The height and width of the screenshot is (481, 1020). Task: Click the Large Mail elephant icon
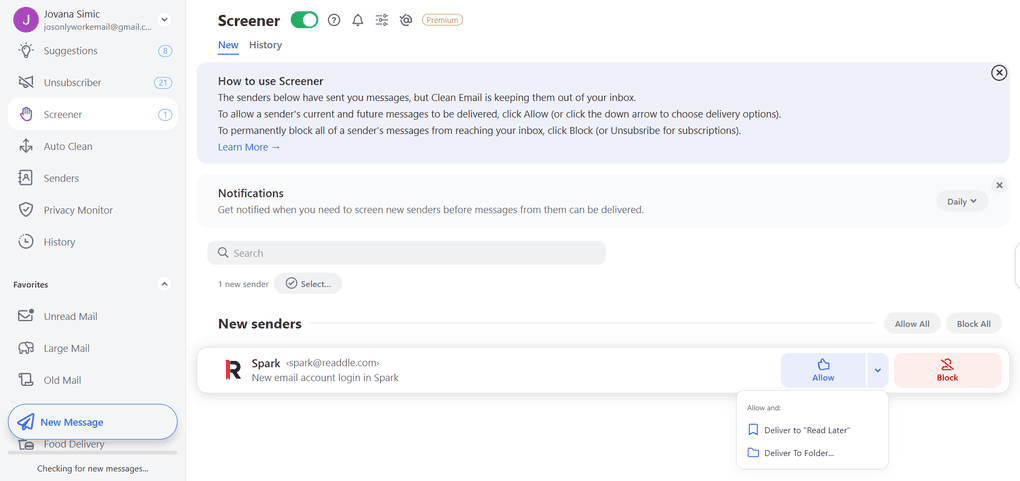(x=25, y=348)
